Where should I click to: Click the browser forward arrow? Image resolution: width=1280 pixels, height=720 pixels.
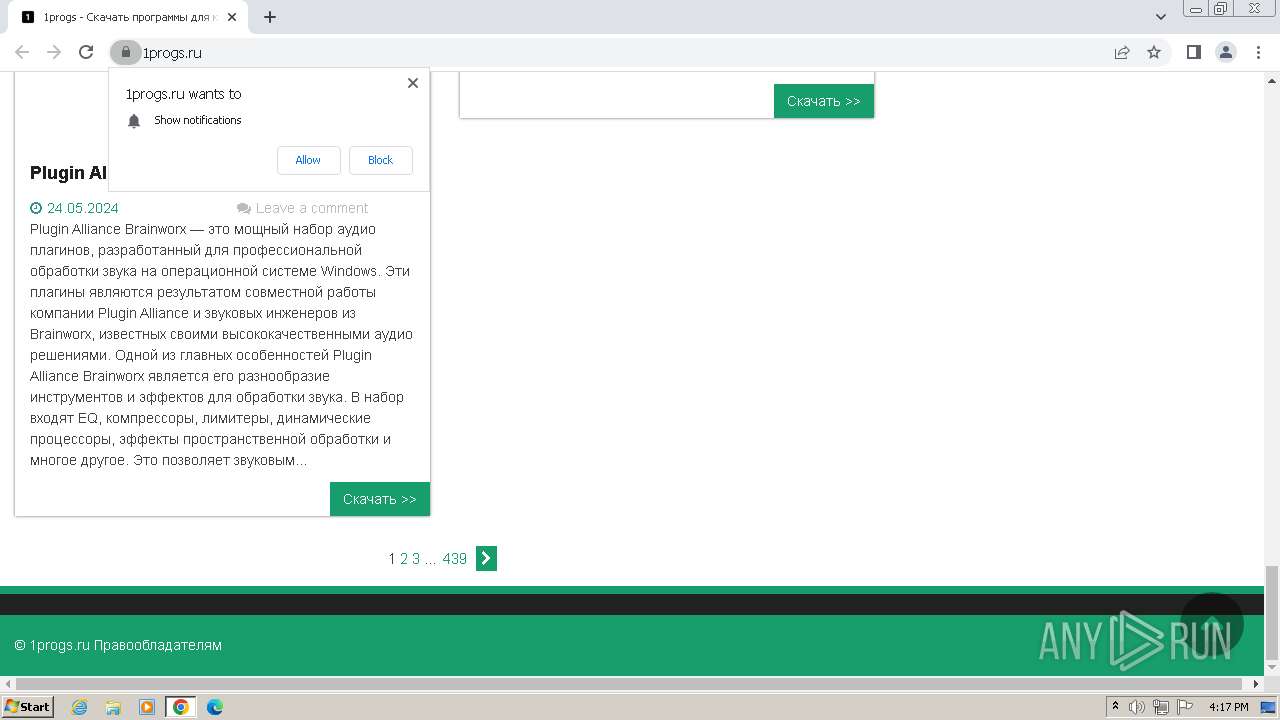pos(54,52)
